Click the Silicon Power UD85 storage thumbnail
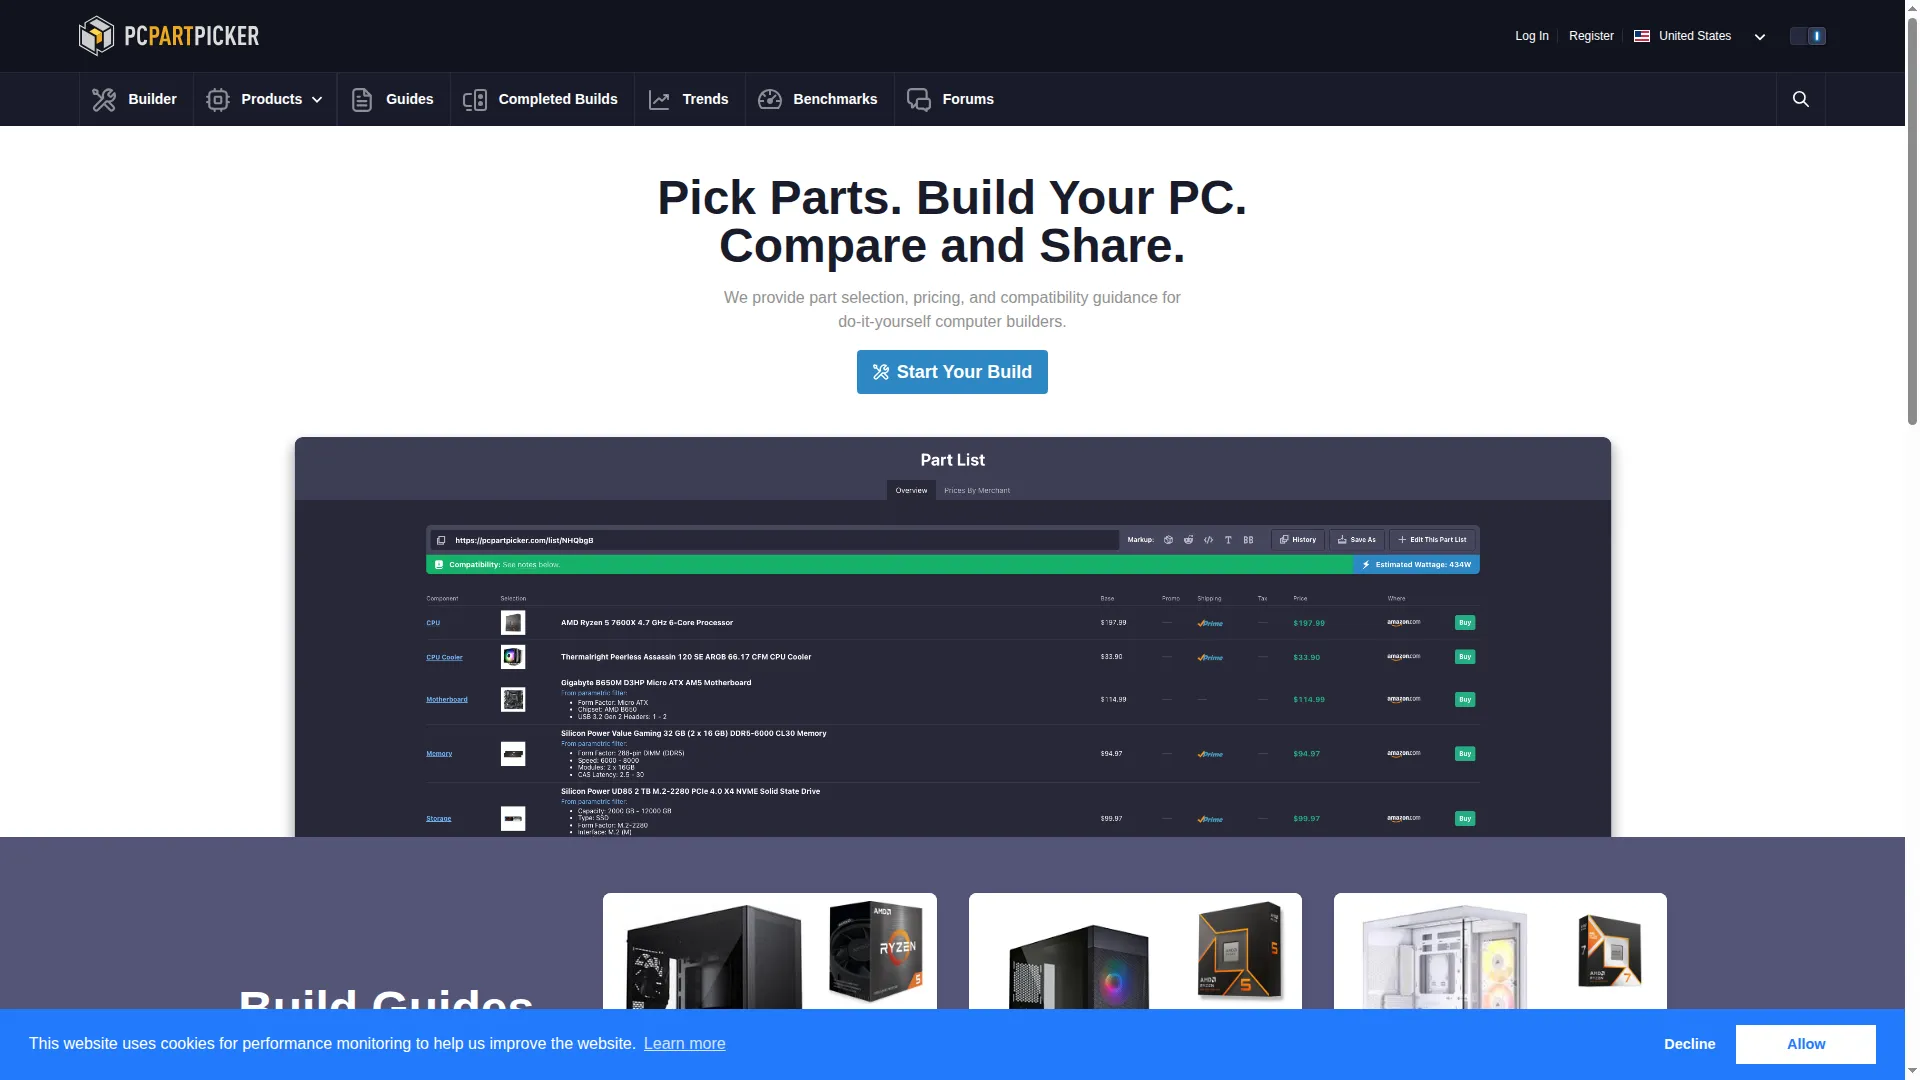This screenshot has width=1920, height=1080. click(513, 819)
